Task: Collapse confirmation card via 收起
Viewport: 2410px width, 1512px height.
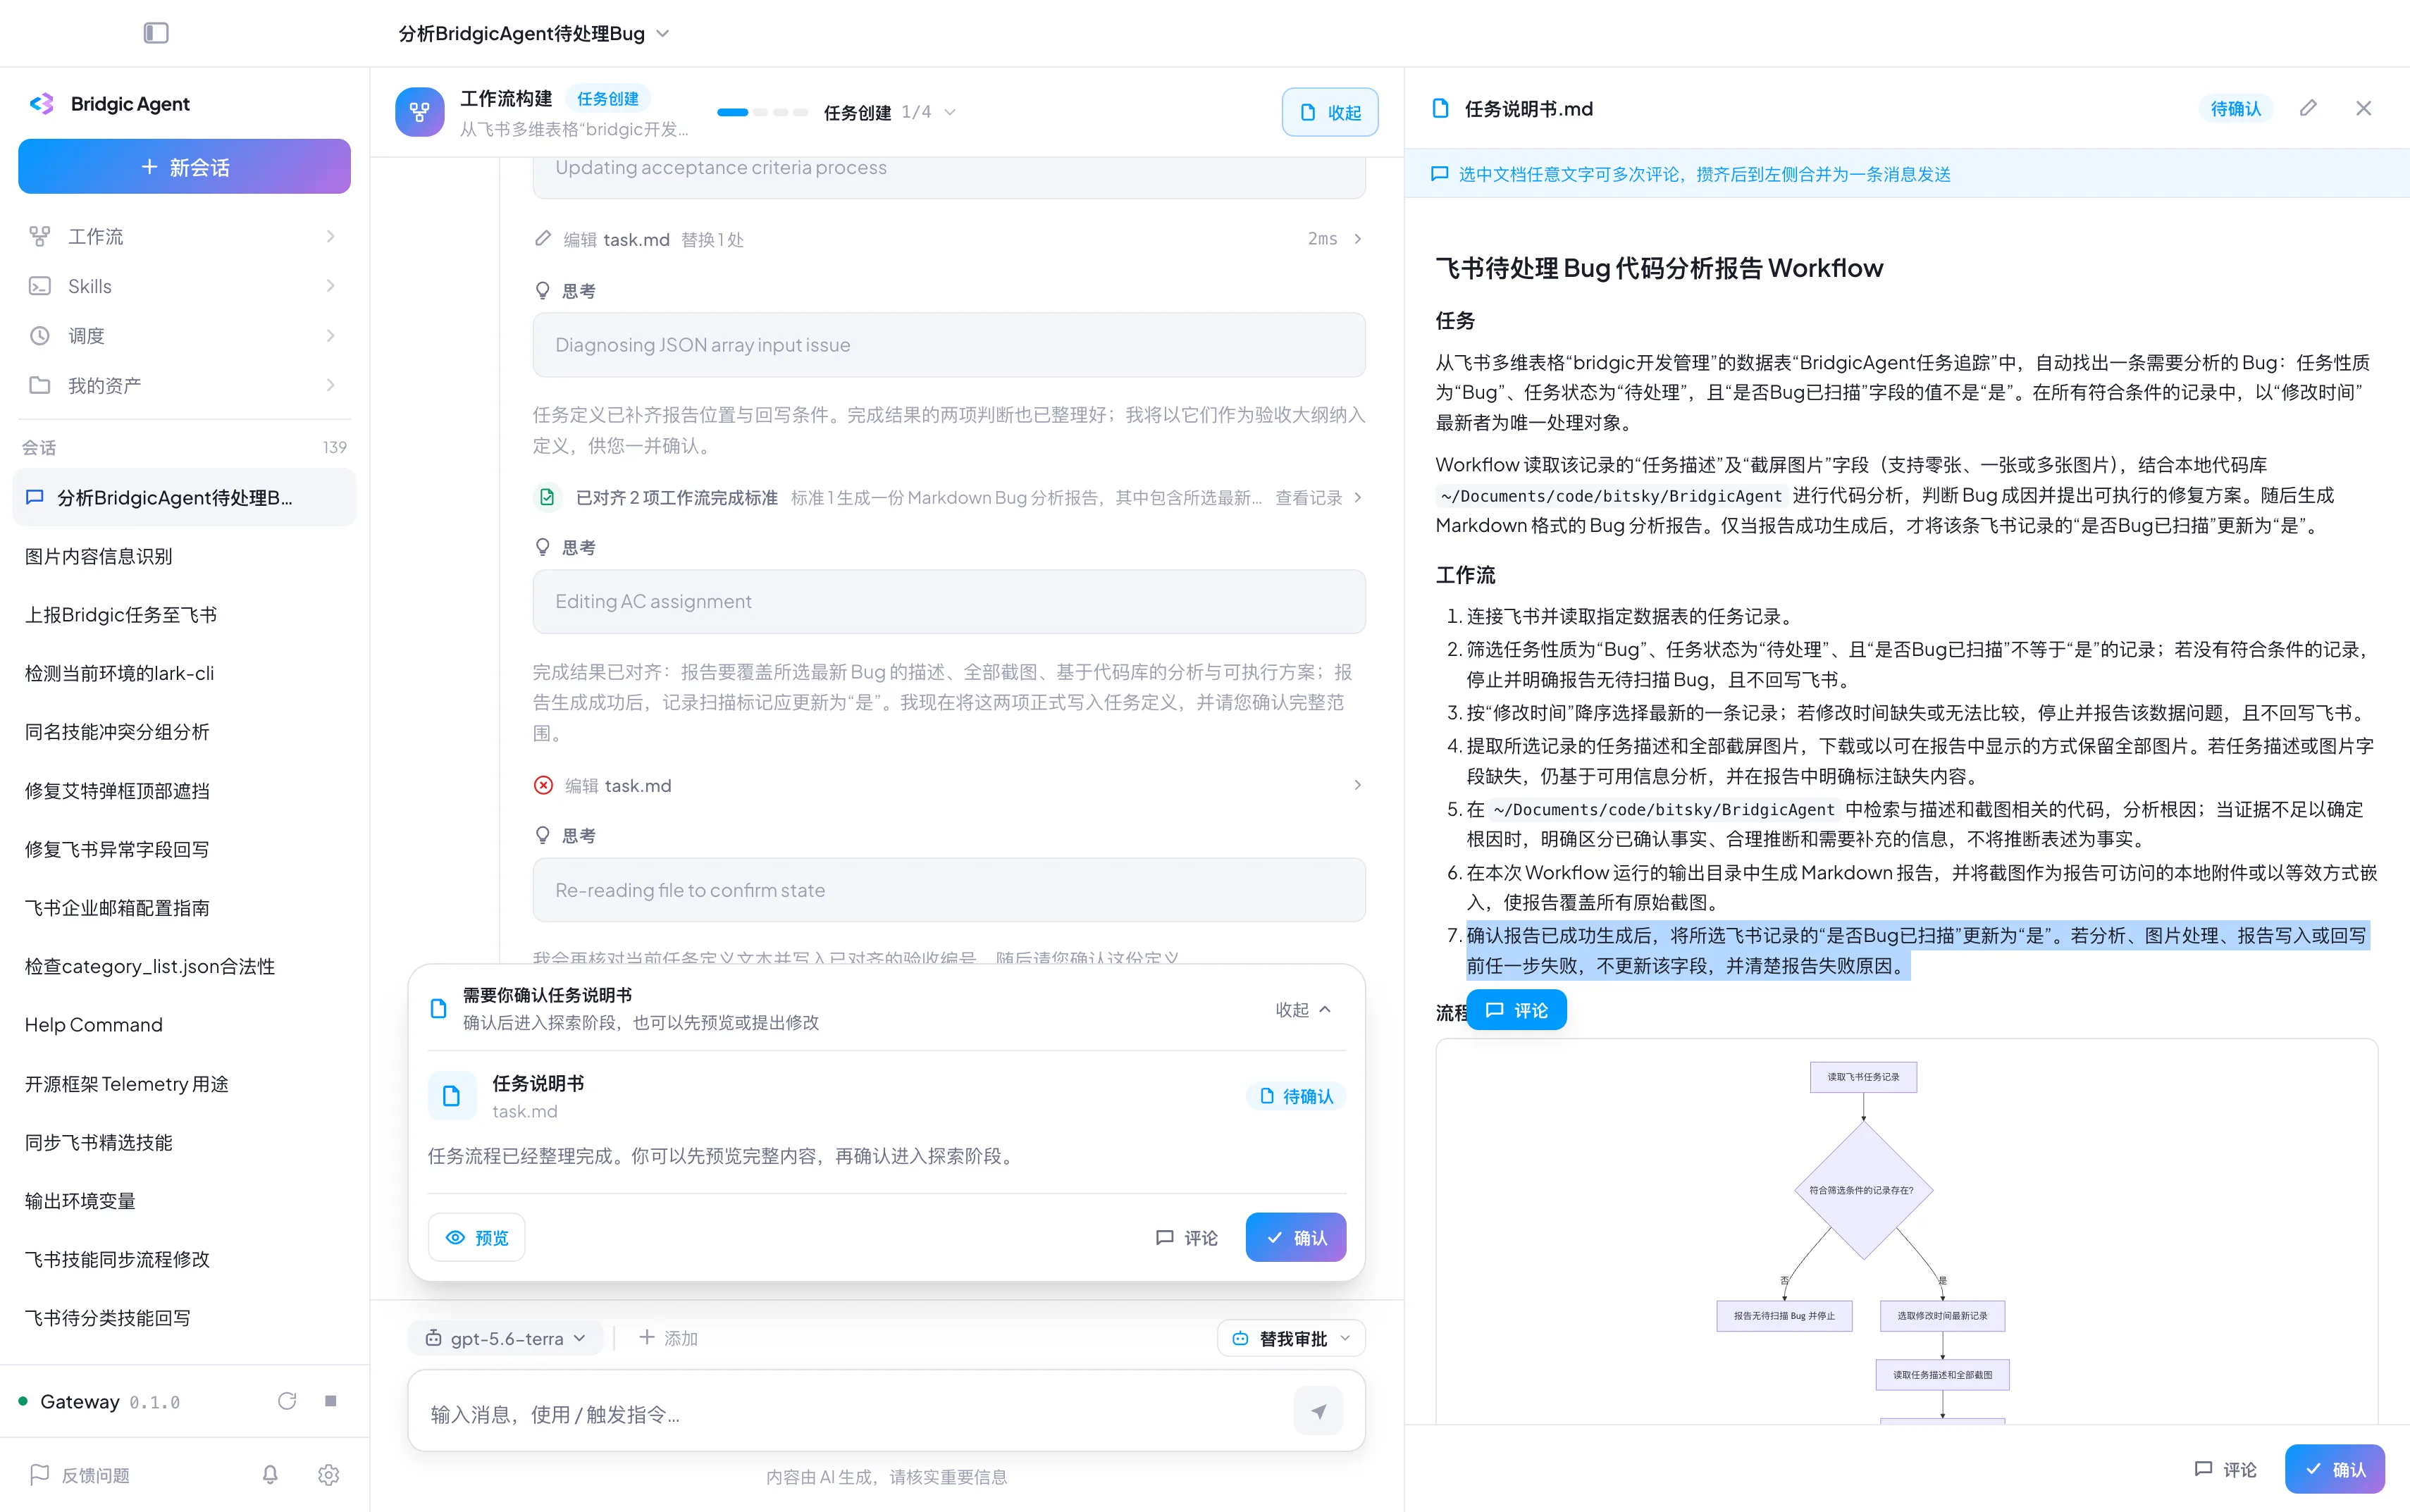Action: point(1303,1010)
